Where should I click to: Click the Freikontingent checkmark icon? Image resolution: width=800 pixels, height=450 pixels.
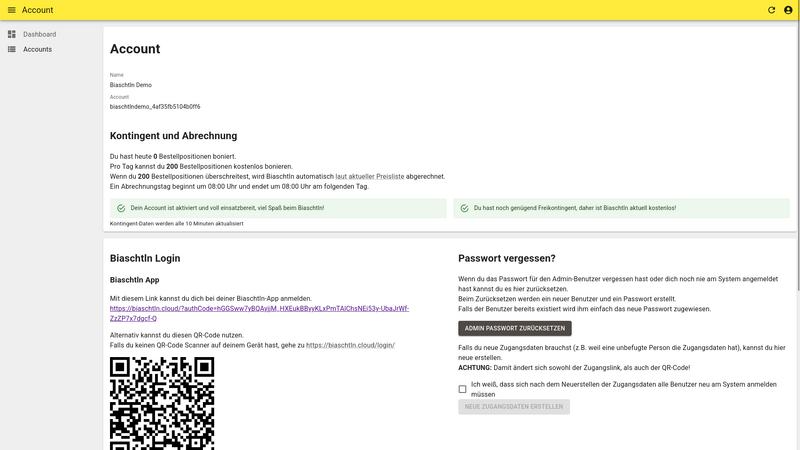point(464,208)
